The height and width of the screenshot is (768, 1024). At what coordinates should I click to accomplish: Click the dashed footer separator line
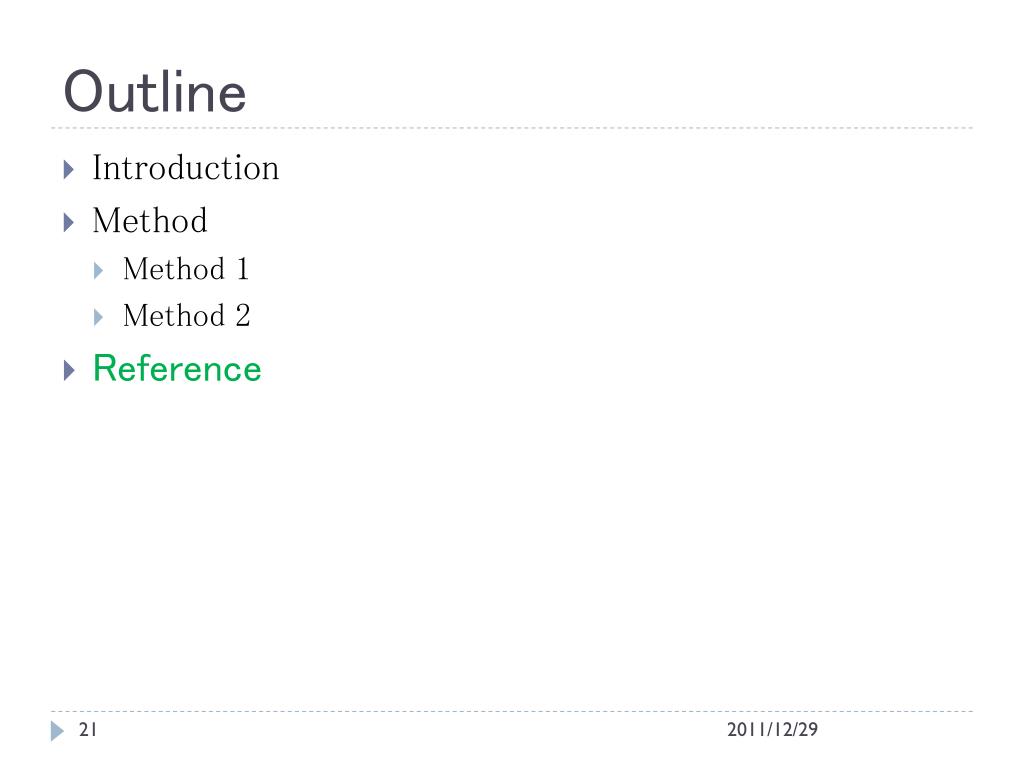coord(512,711)
